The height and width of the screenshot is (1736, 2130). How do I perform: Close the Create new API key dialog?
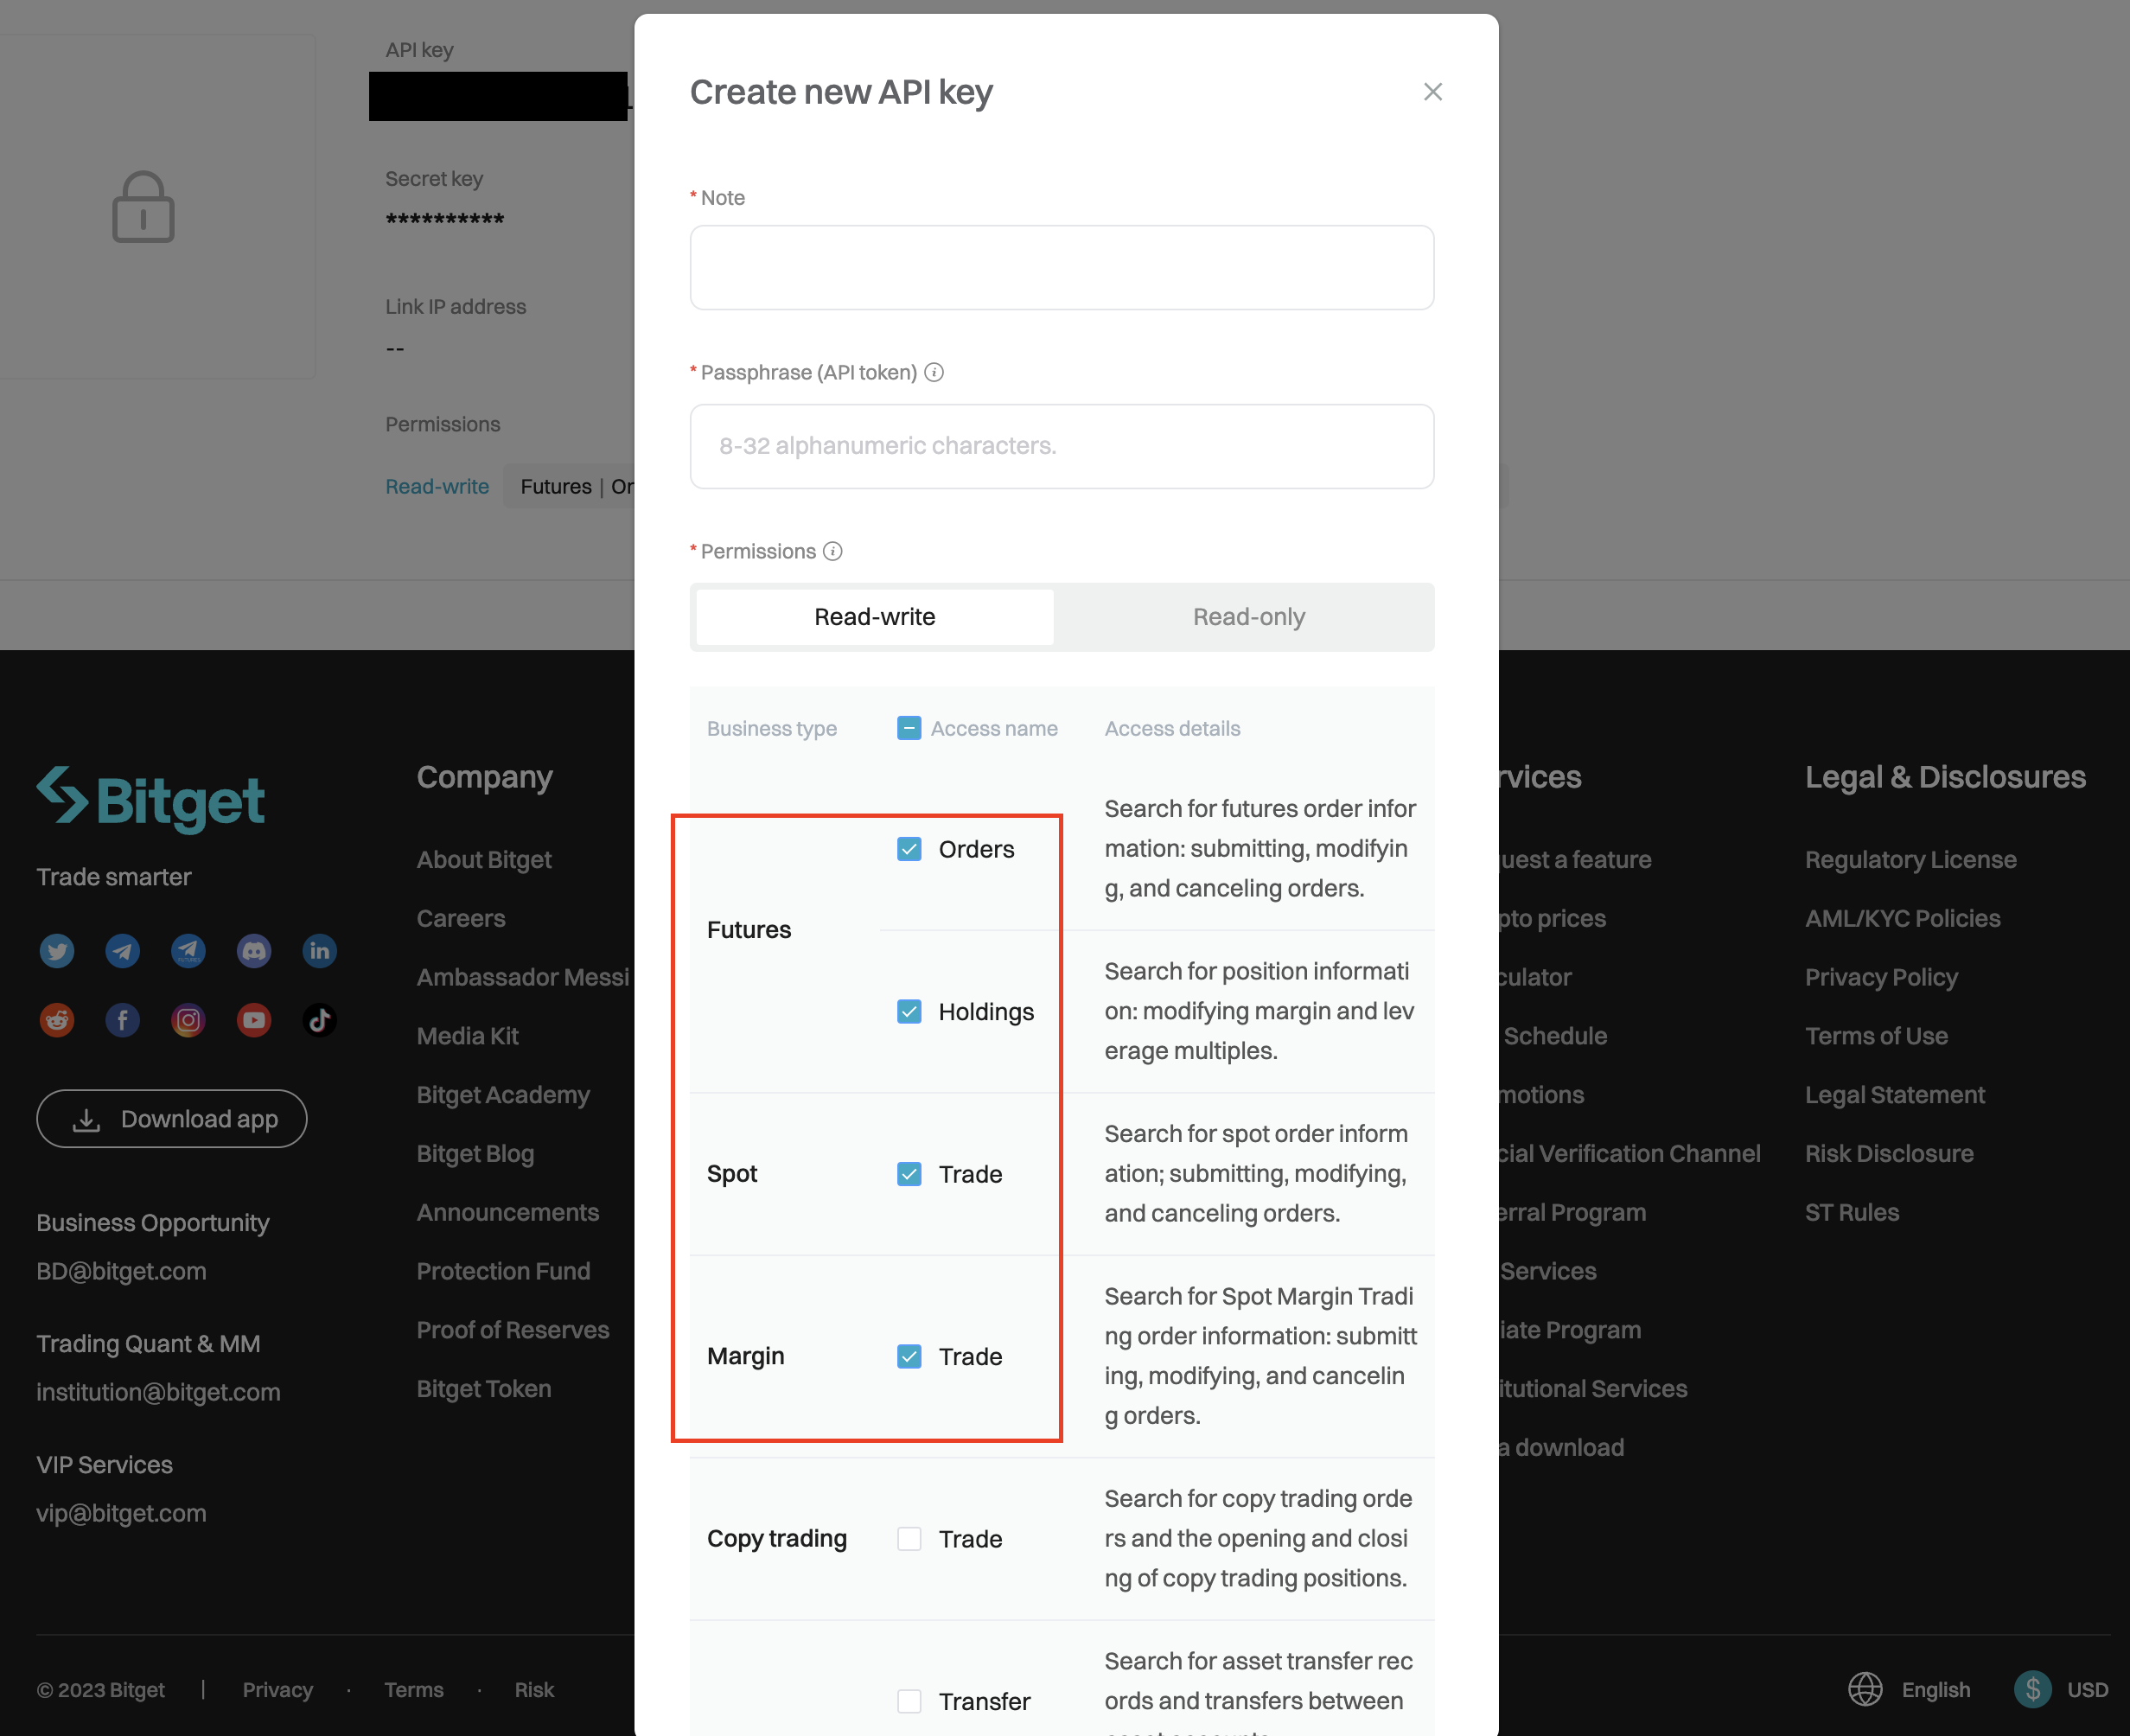tap(1432, 92)
